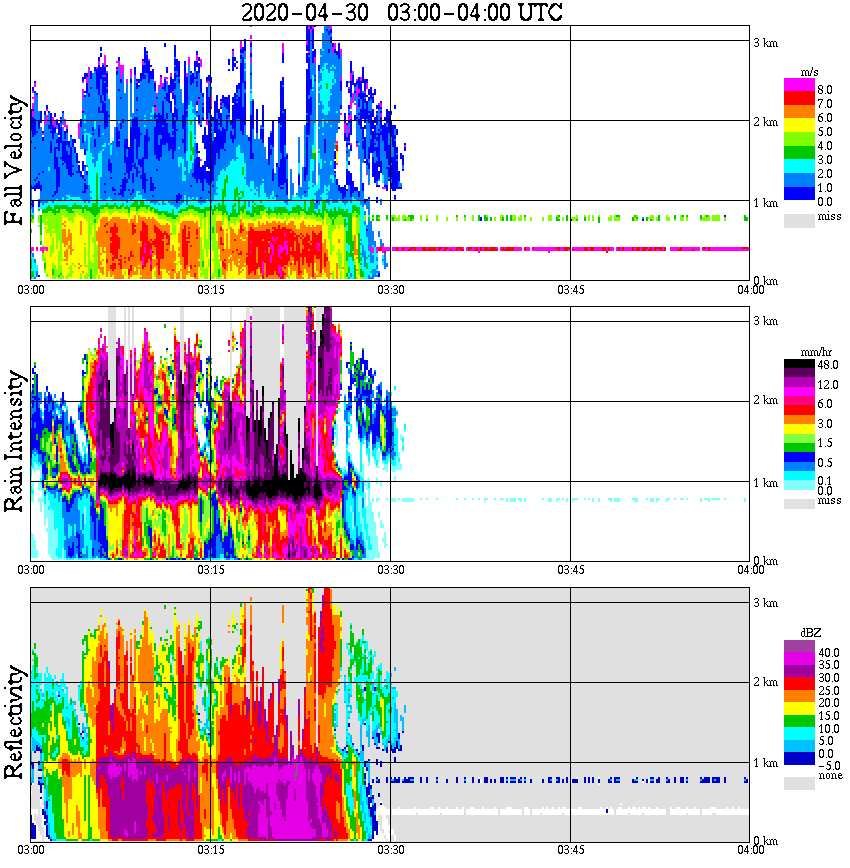The width and height of the screenshot is (850, 868).
Task: Click 03:45 tick label under Reflectivity plot
Action: coord(570,850)
